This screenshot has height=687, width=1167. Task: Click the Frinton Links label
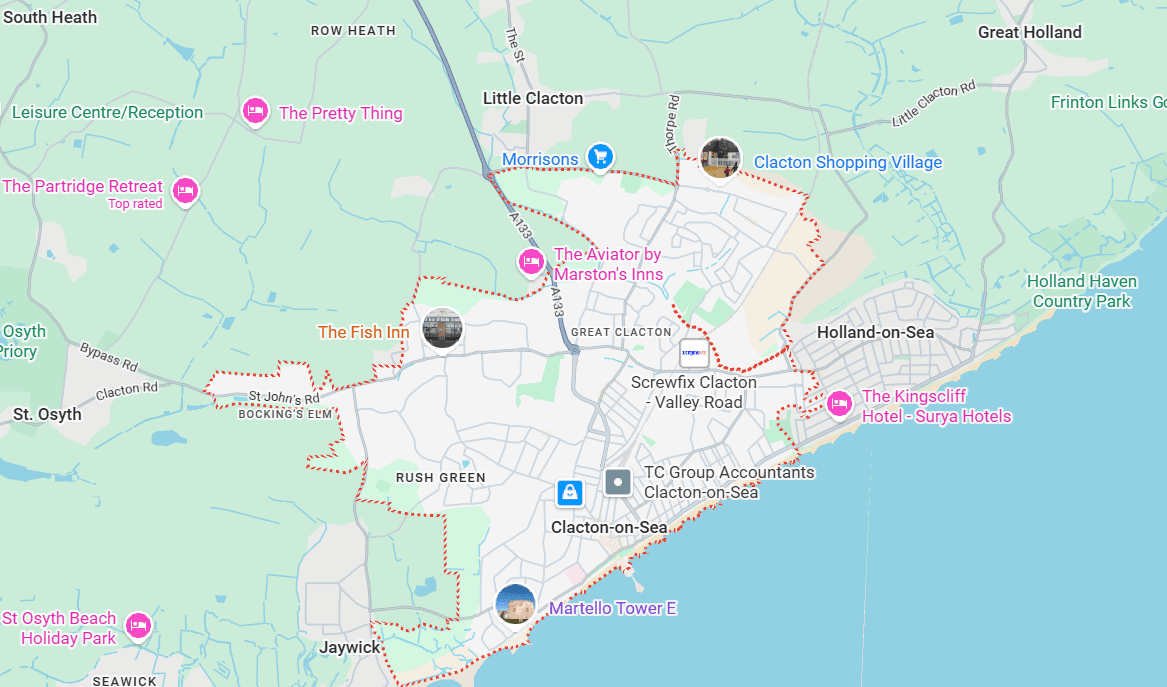[x=1108, y=102]
